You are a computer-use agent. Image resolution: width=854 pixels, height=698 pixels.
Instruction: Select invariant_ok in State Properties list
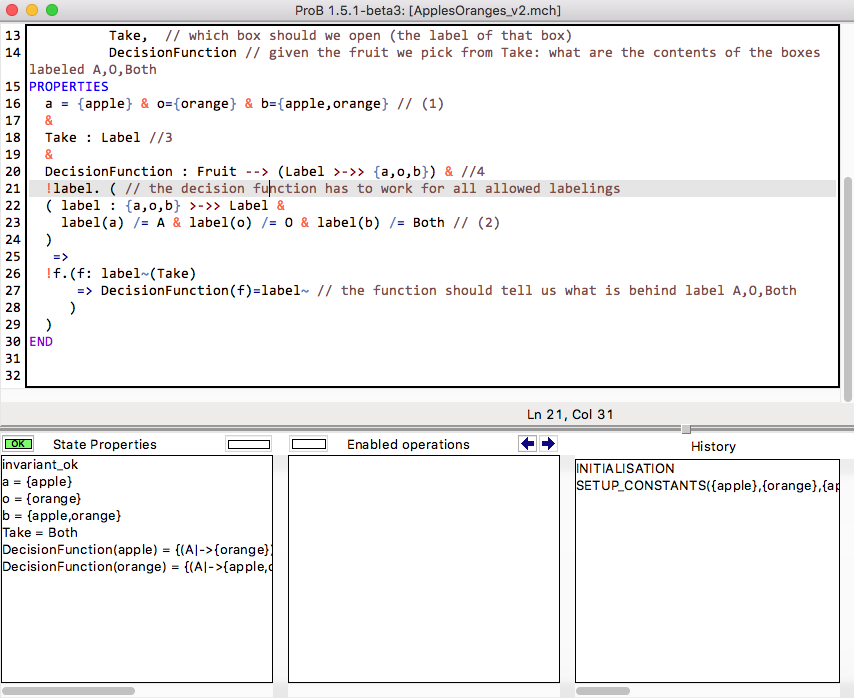[37, 465]
